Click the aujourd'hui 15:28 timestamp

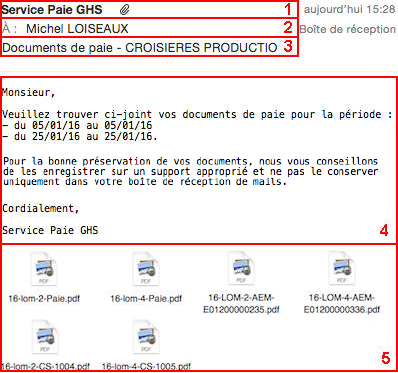(x=349, y=9)
